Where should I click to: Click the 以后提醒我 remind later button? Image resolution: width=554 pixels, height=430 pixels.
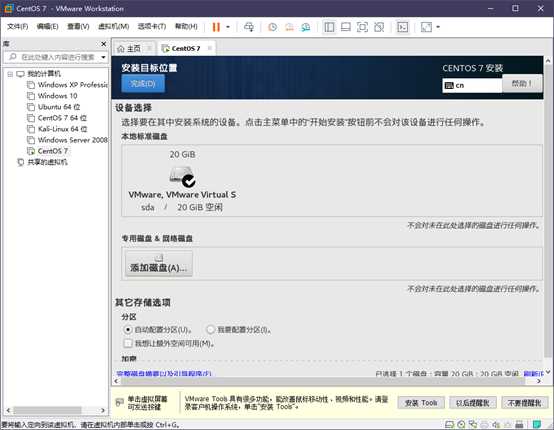(x=473, y=403)
